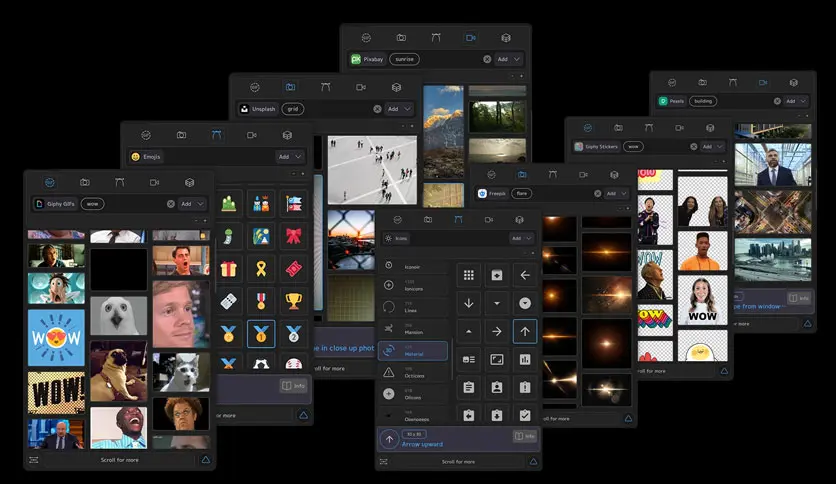Clear the 'sunrise' search in Pixabay panel
836x484 pixels.
(x=487, y=59)
